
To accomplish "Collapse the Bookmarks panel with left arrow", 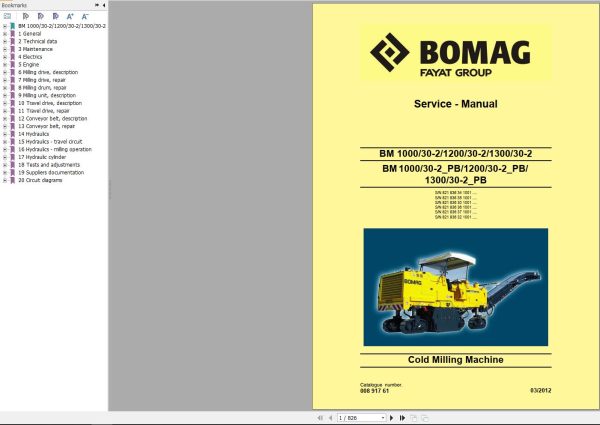I will 104,5.
